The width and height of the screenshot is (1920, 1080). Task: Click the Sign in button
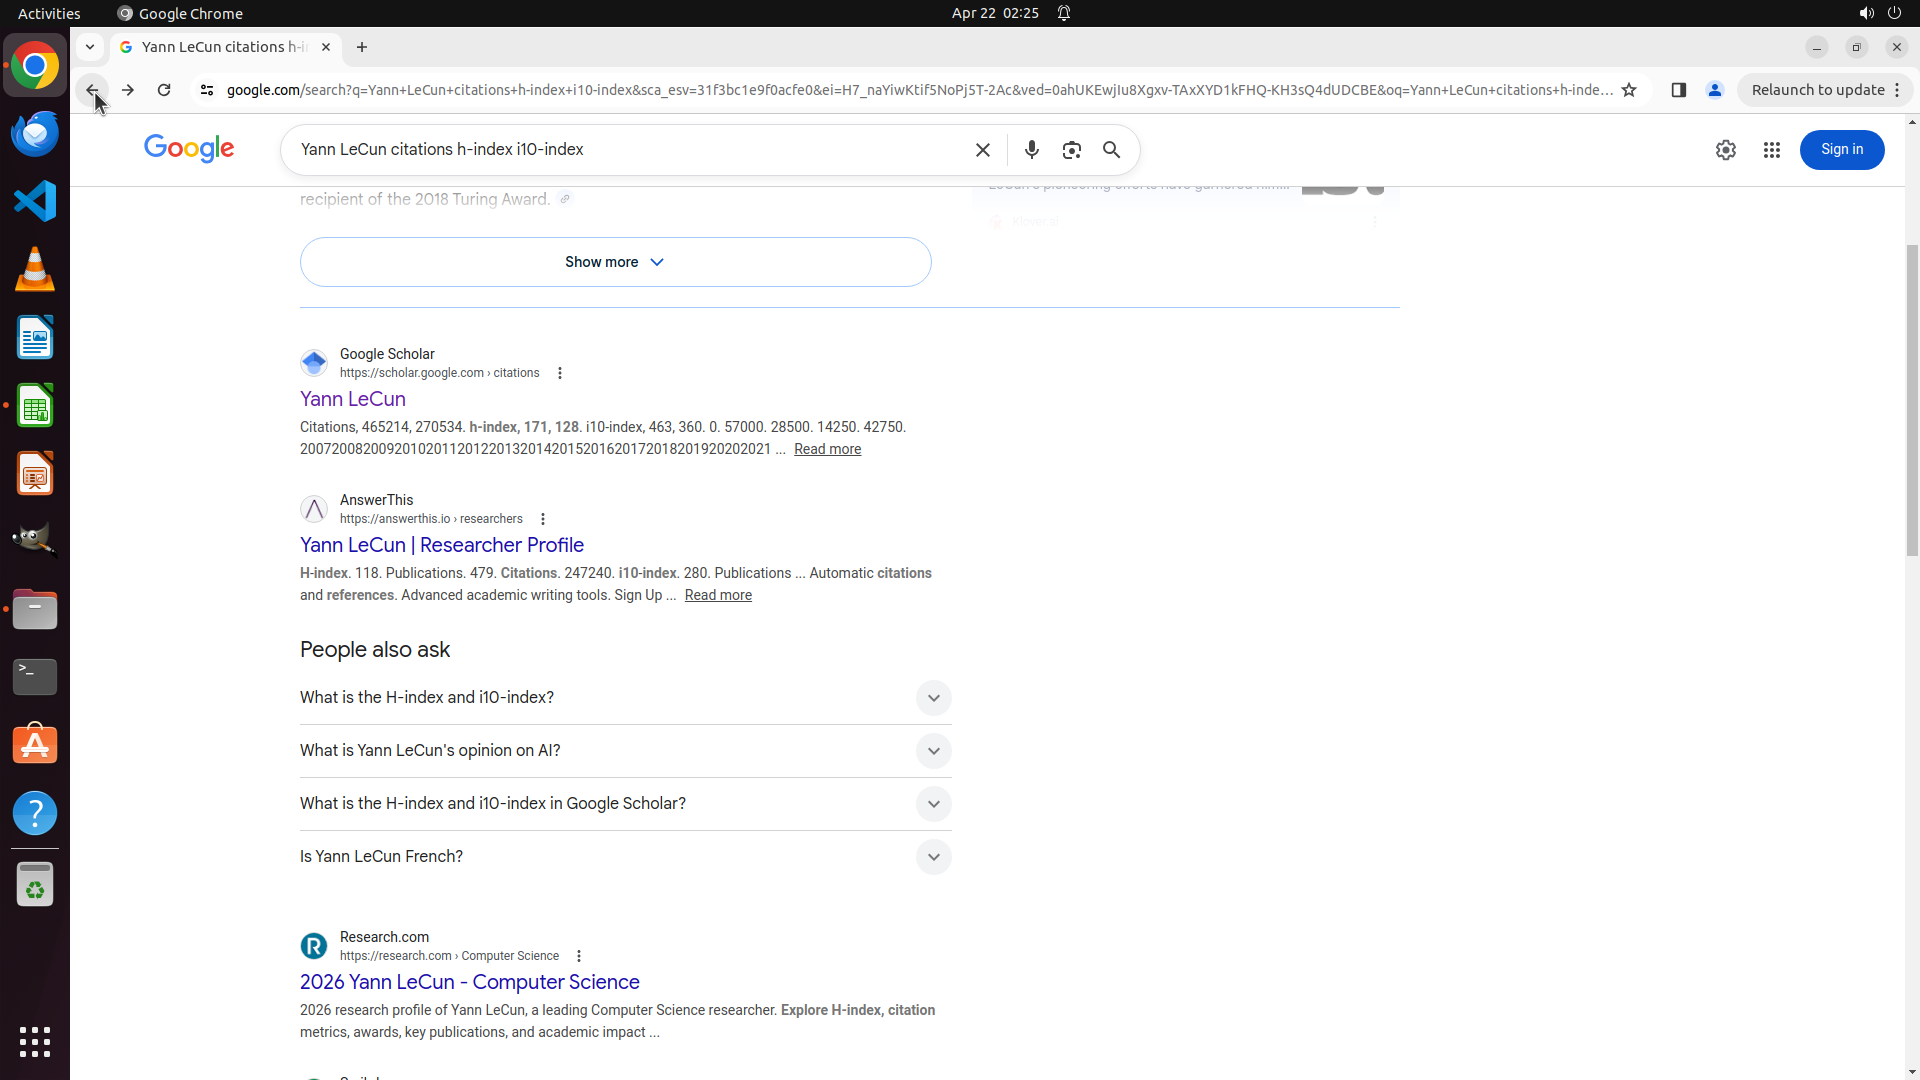pyautogui.click(x=1841, y=150)
